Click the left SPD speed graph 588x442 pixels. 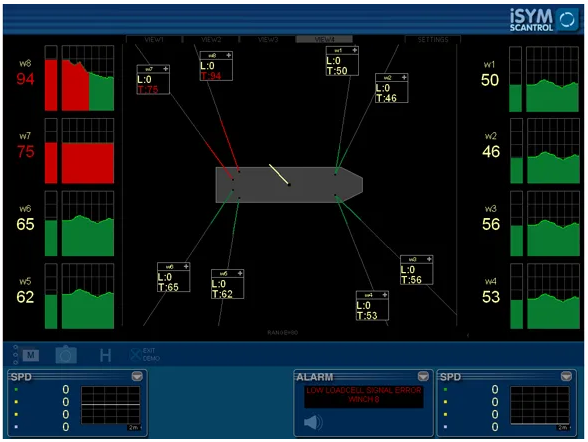[111, 405]
